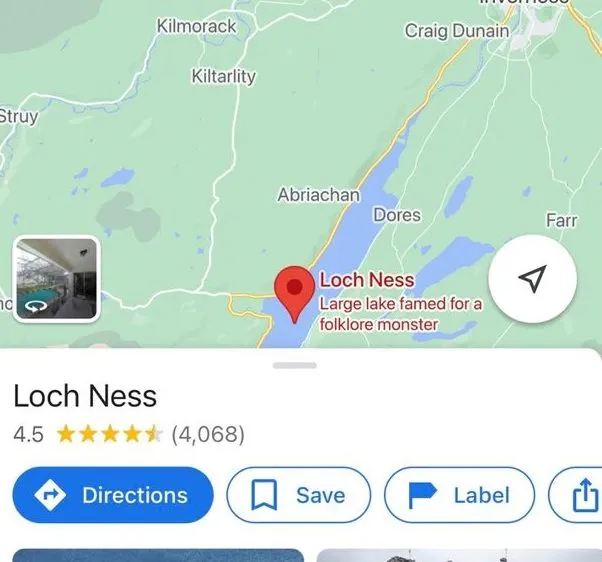Tap the Kiltarlity map label
Viewport: 602px width, 562px height.
[224, 76]
